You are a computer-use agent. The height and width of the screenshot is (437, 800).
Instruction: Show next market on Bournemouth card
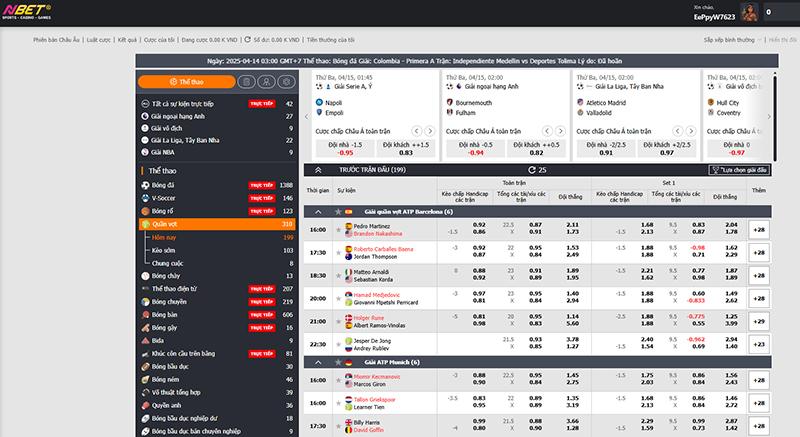(561, 131)
